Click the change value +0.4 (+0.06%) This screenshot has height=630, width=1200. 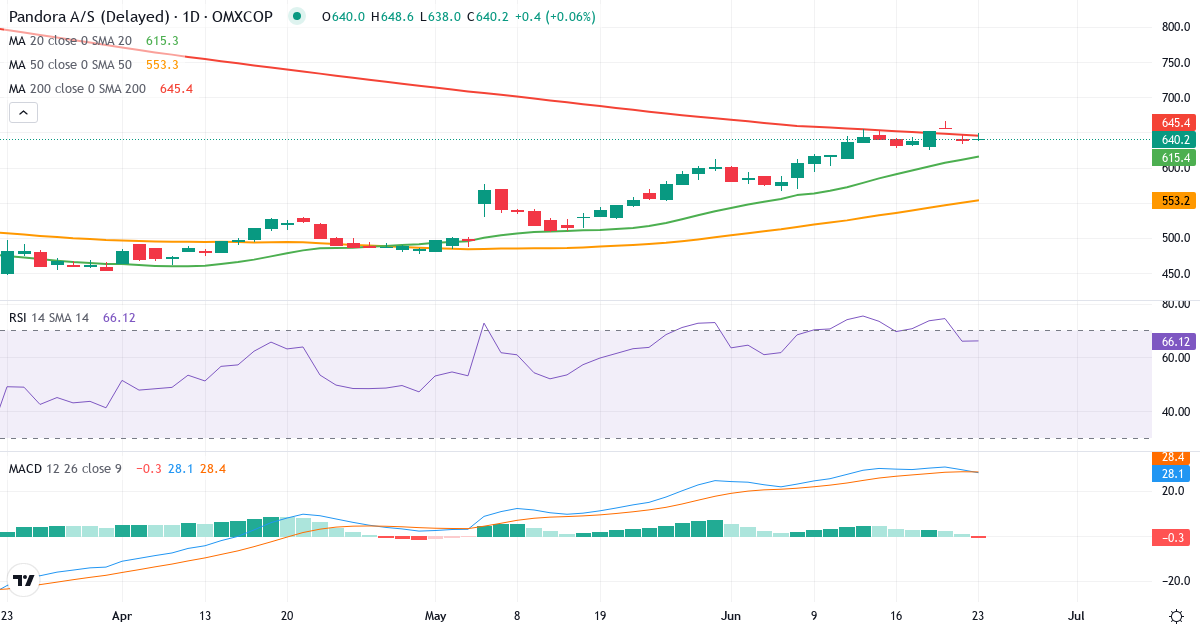coord(554,17)
